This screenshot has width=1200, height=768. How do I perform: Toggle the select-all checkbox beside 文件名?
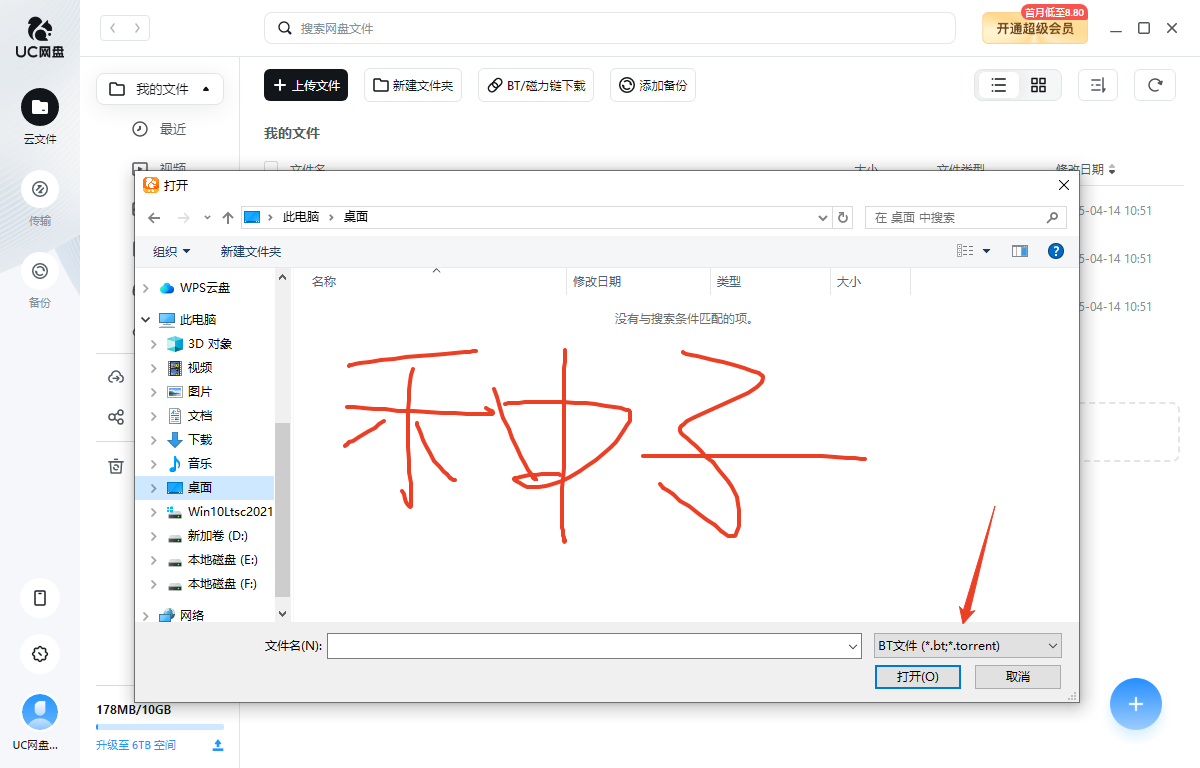[271, 169]
